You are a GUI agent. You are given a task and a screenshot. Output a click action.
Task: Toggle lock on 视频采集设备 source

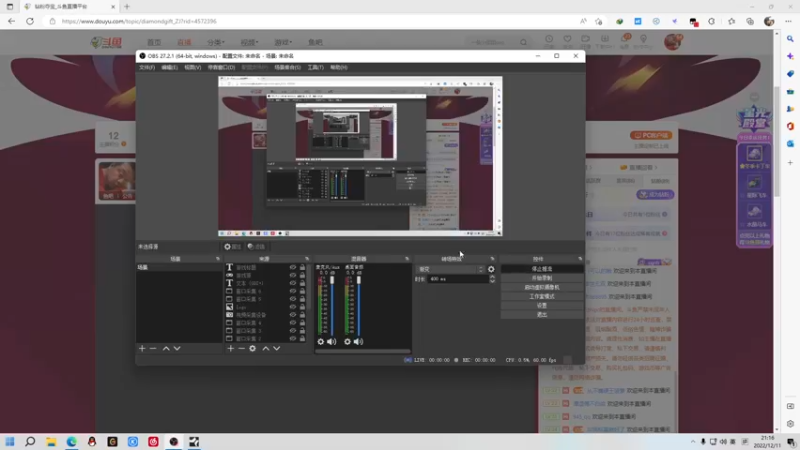click(x=302, y=315)
